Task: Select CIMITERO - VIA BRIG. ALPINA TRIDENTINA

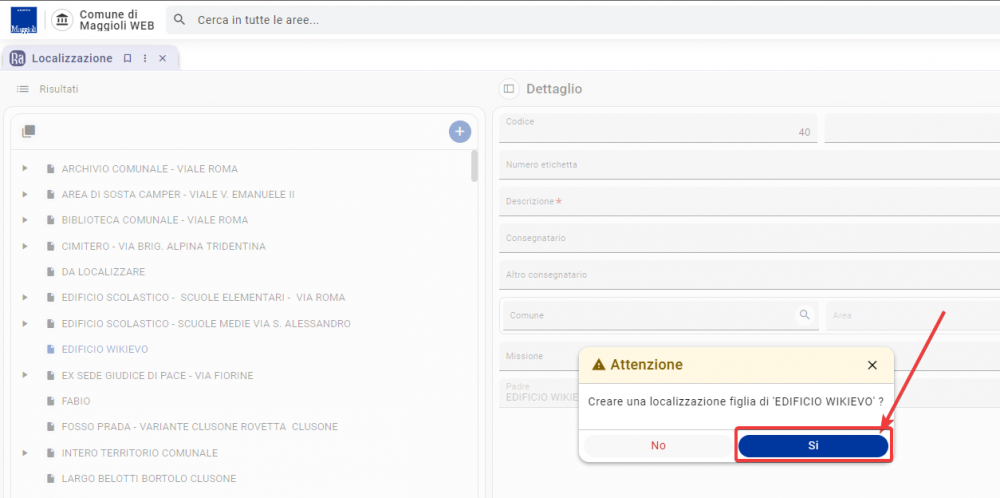Action: (x=164, y=246)
